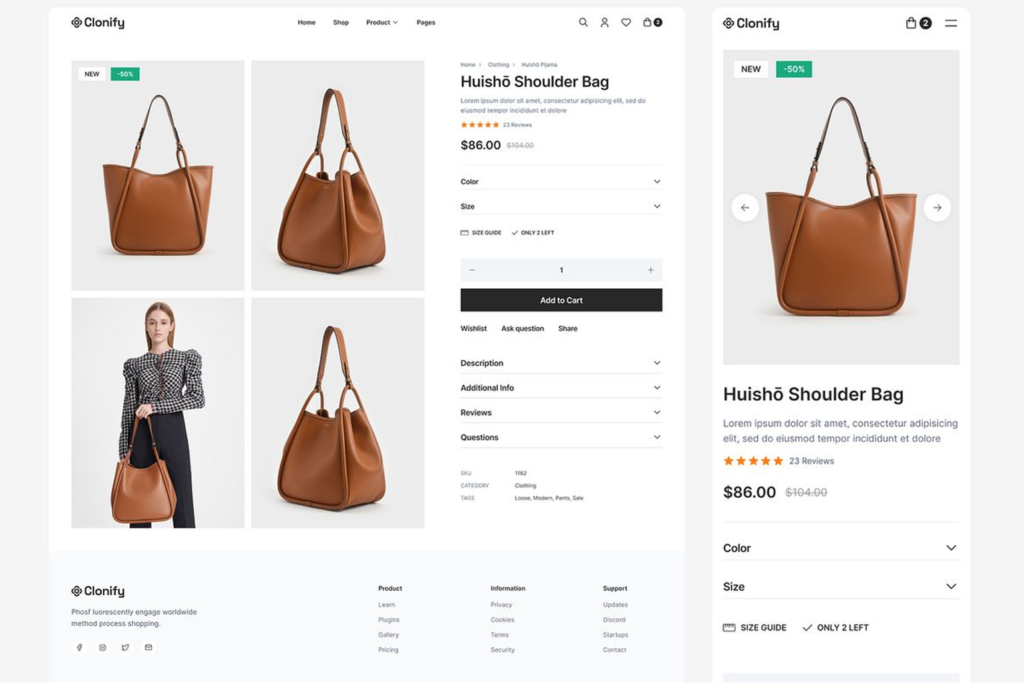Image resolution: width=1024 pixels, height=683 pixels.
Task: Open the Instagram icon in footer
Action: [102, 648]
